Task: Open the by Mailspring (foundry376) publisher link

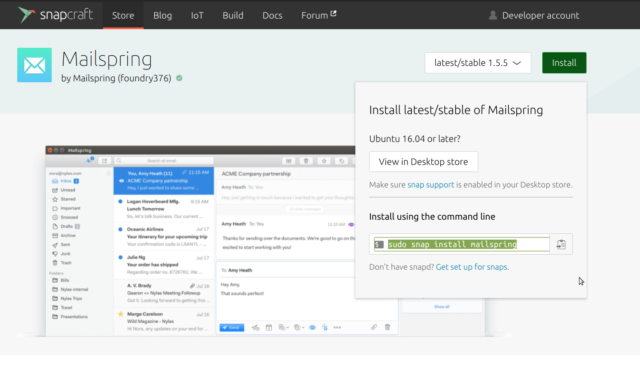Action: pyautogui.click(x=116, y=78)
